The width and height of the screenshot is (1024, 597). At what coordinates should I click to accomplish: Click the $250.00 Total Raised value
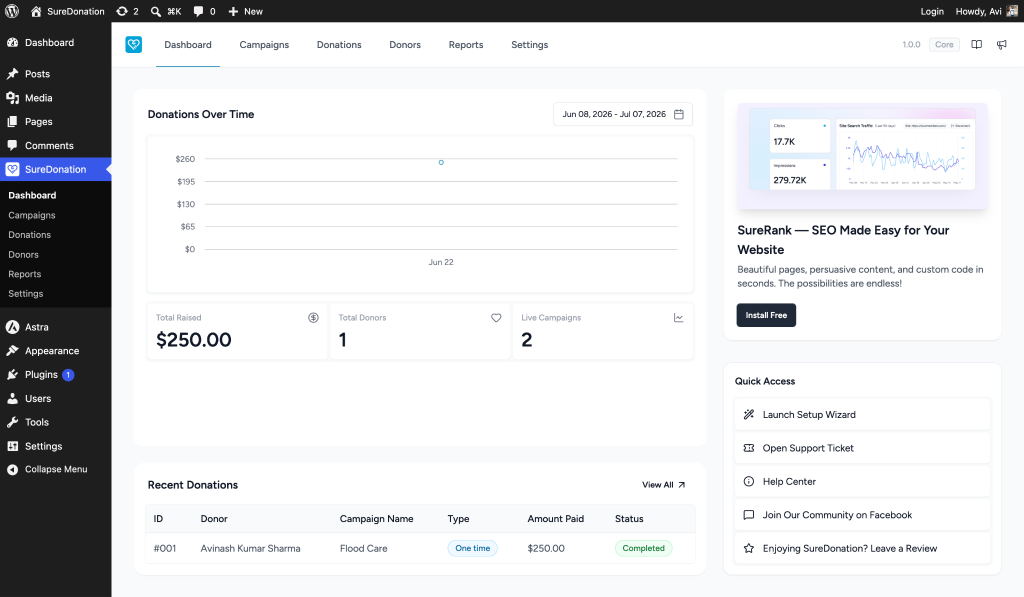click(x=193, y=340)
